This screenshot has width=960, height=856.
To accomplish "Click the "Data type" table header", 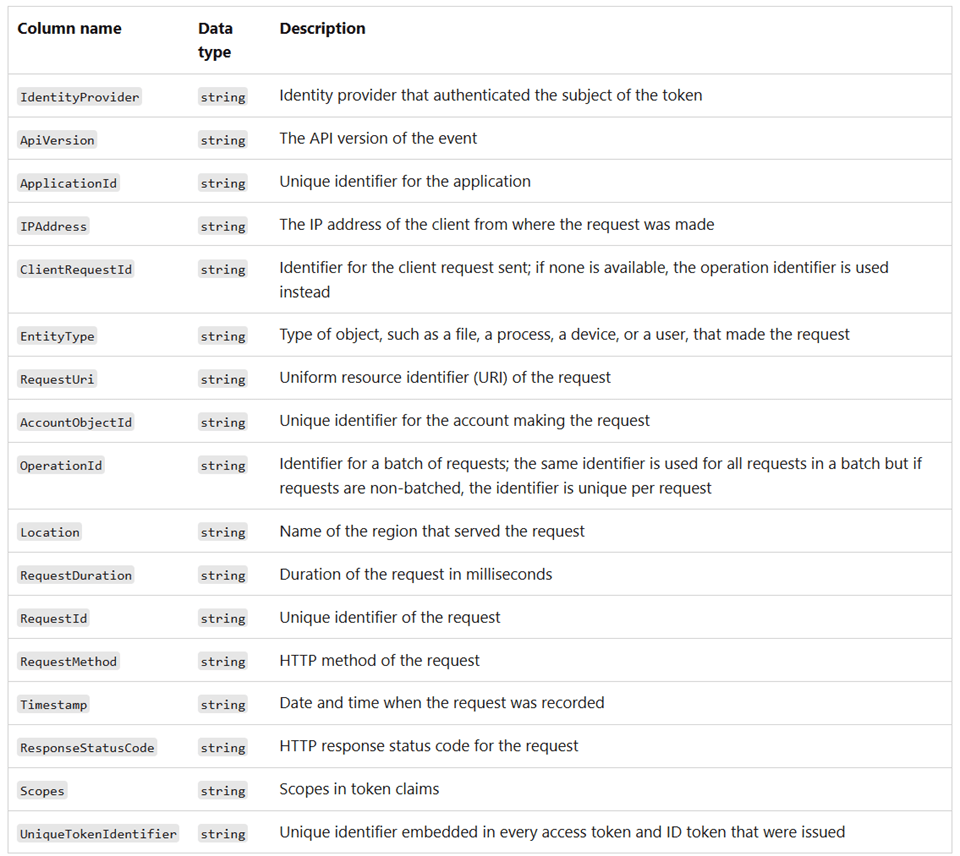I will click(214, 40).
